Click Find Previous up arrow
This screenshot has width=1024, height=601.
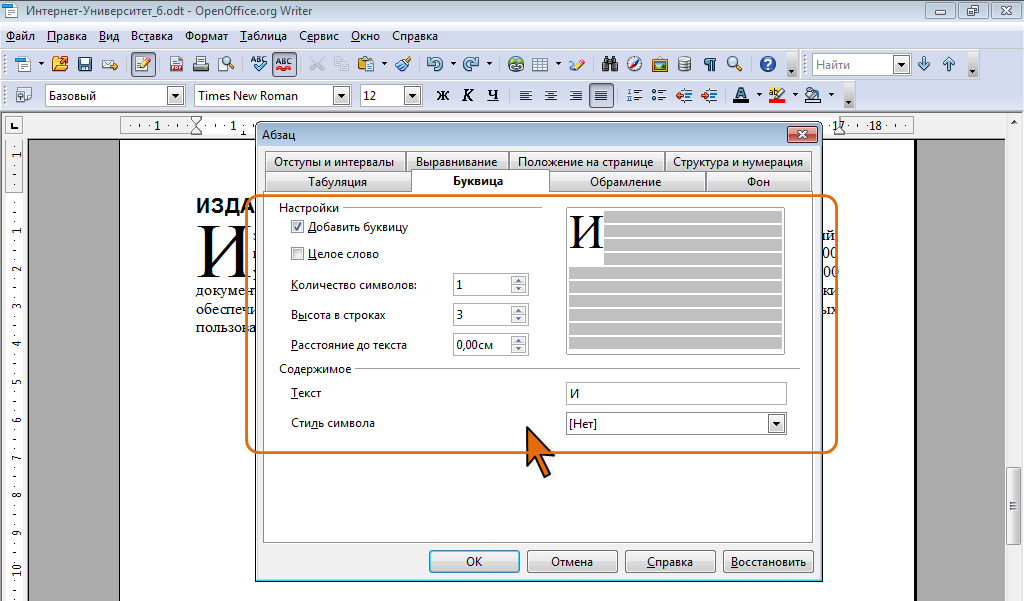coord(949,64)
